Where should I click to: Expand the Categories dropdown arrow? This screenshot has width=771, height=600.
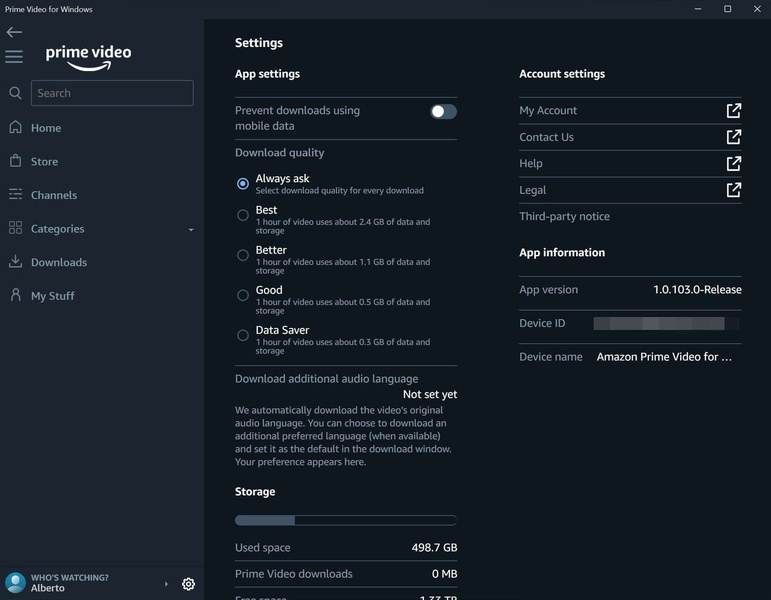[191, 230]
